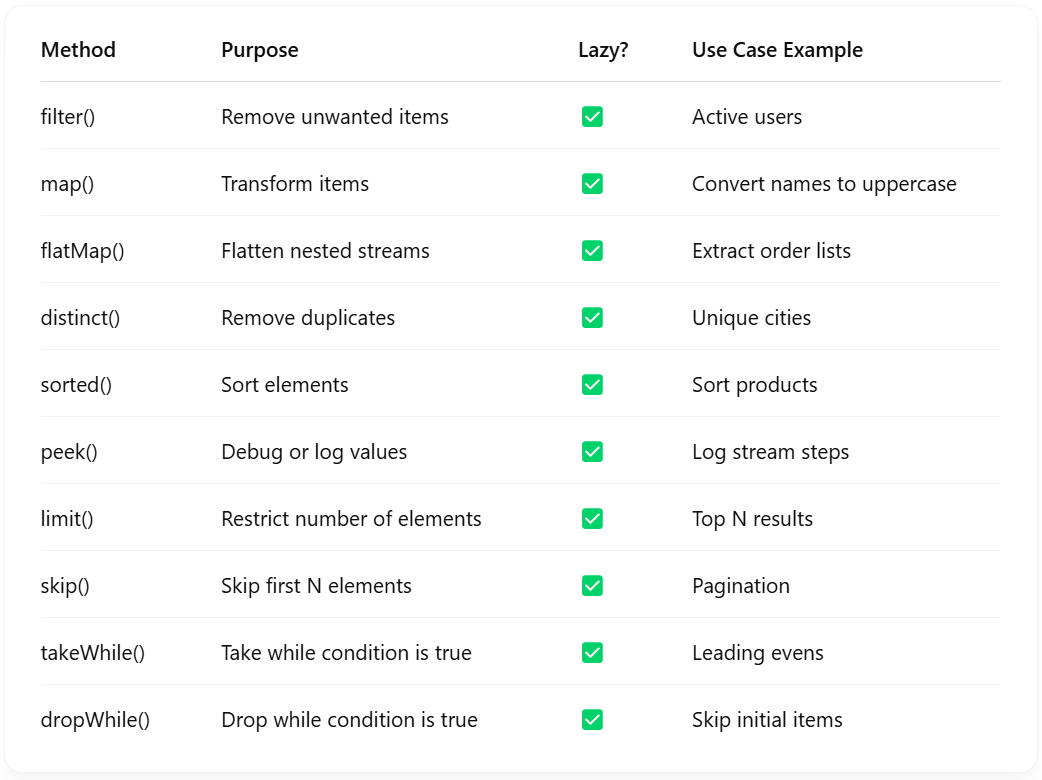Click the green checkmark beside flatMap()

[x=592, y=251]
